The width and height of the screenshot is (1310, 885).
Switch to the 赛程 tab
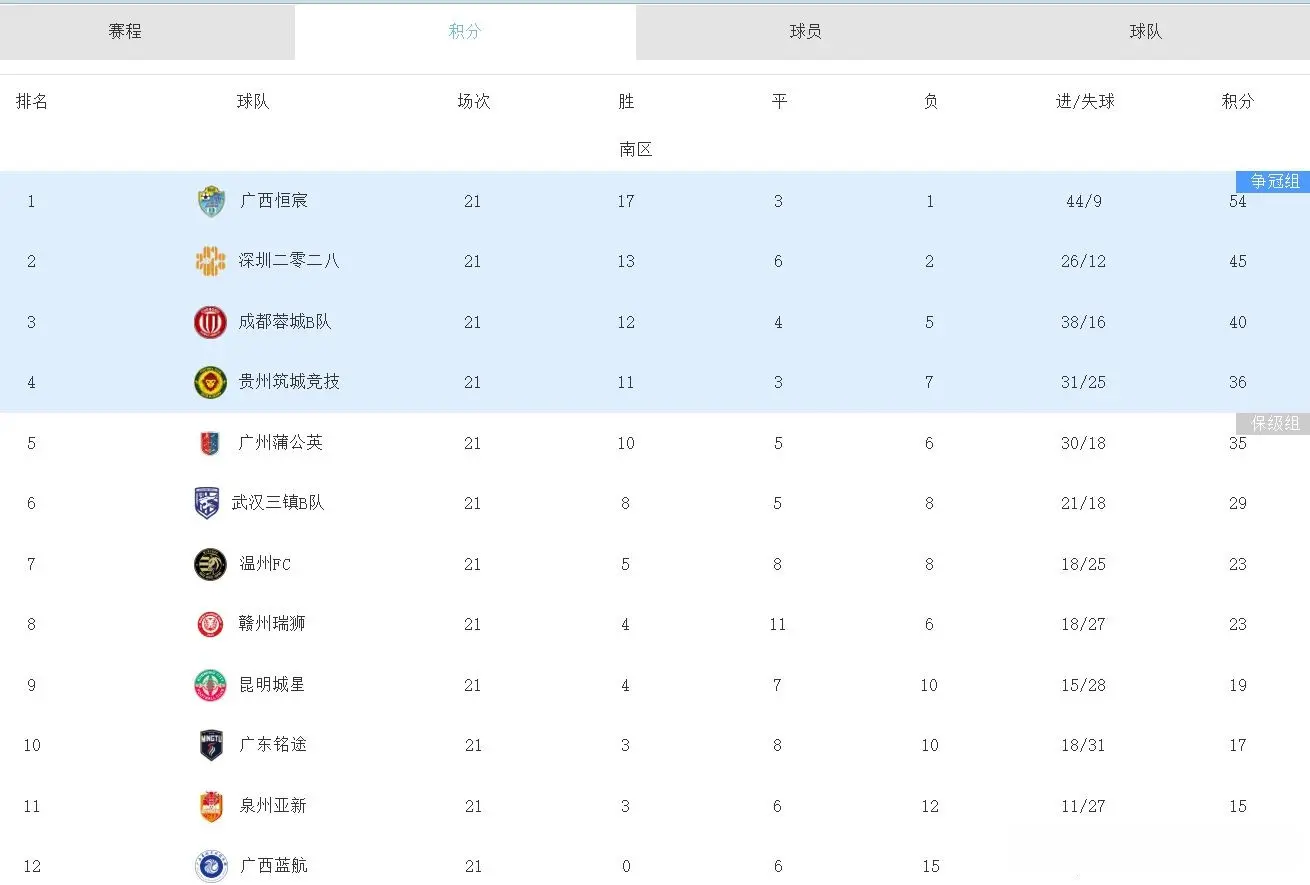(125, 32)
